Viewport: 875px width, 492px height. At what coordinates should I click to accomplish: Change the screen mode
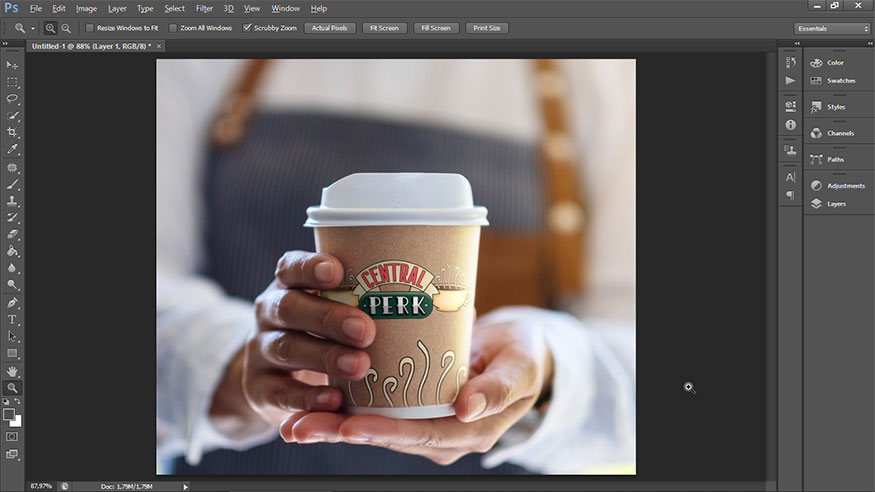[x=12, y=454]
